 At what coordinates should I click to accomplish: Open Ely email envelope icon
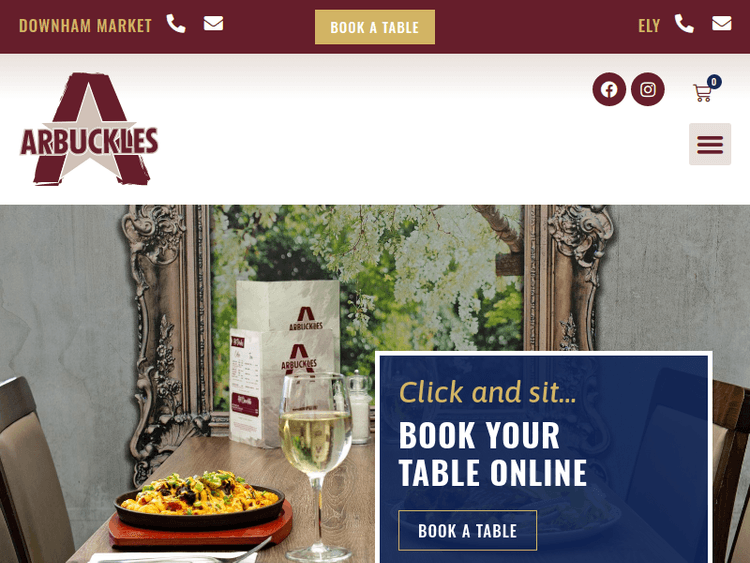[x=721, y=23]
